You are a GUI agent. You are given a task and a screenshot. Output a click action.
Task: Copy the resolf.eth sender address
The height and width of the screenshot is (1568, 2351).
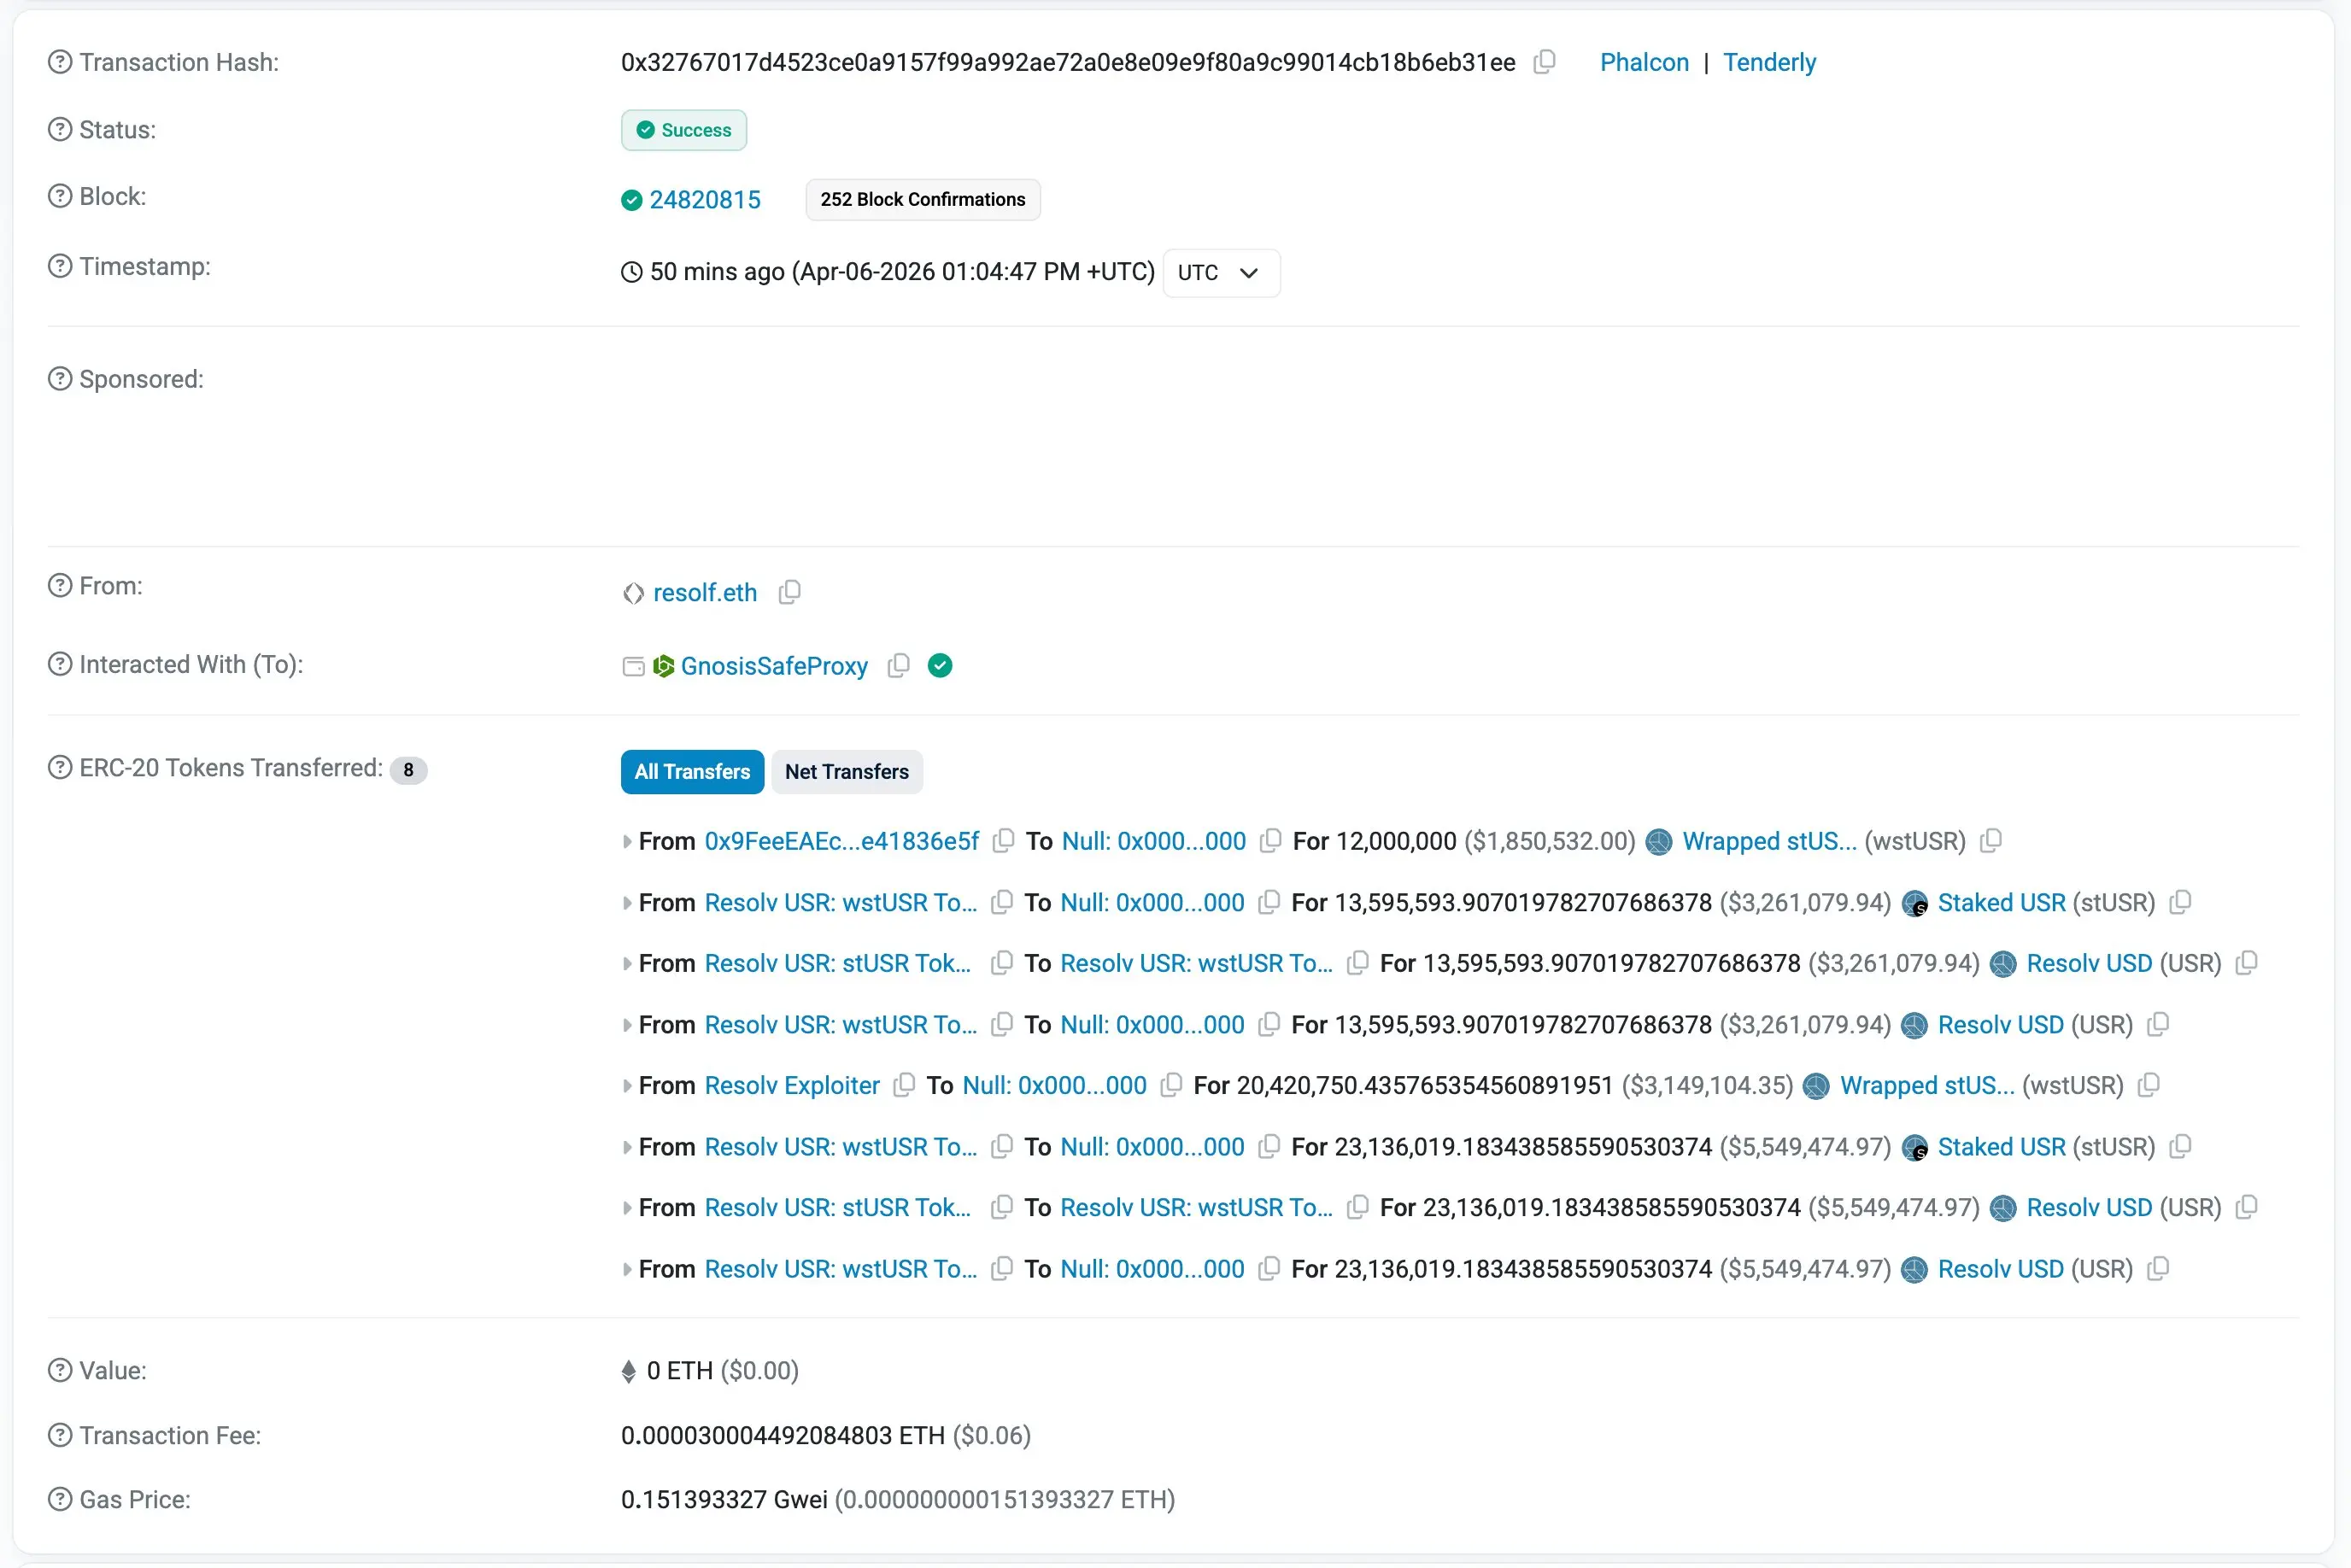tap(789, 592)
